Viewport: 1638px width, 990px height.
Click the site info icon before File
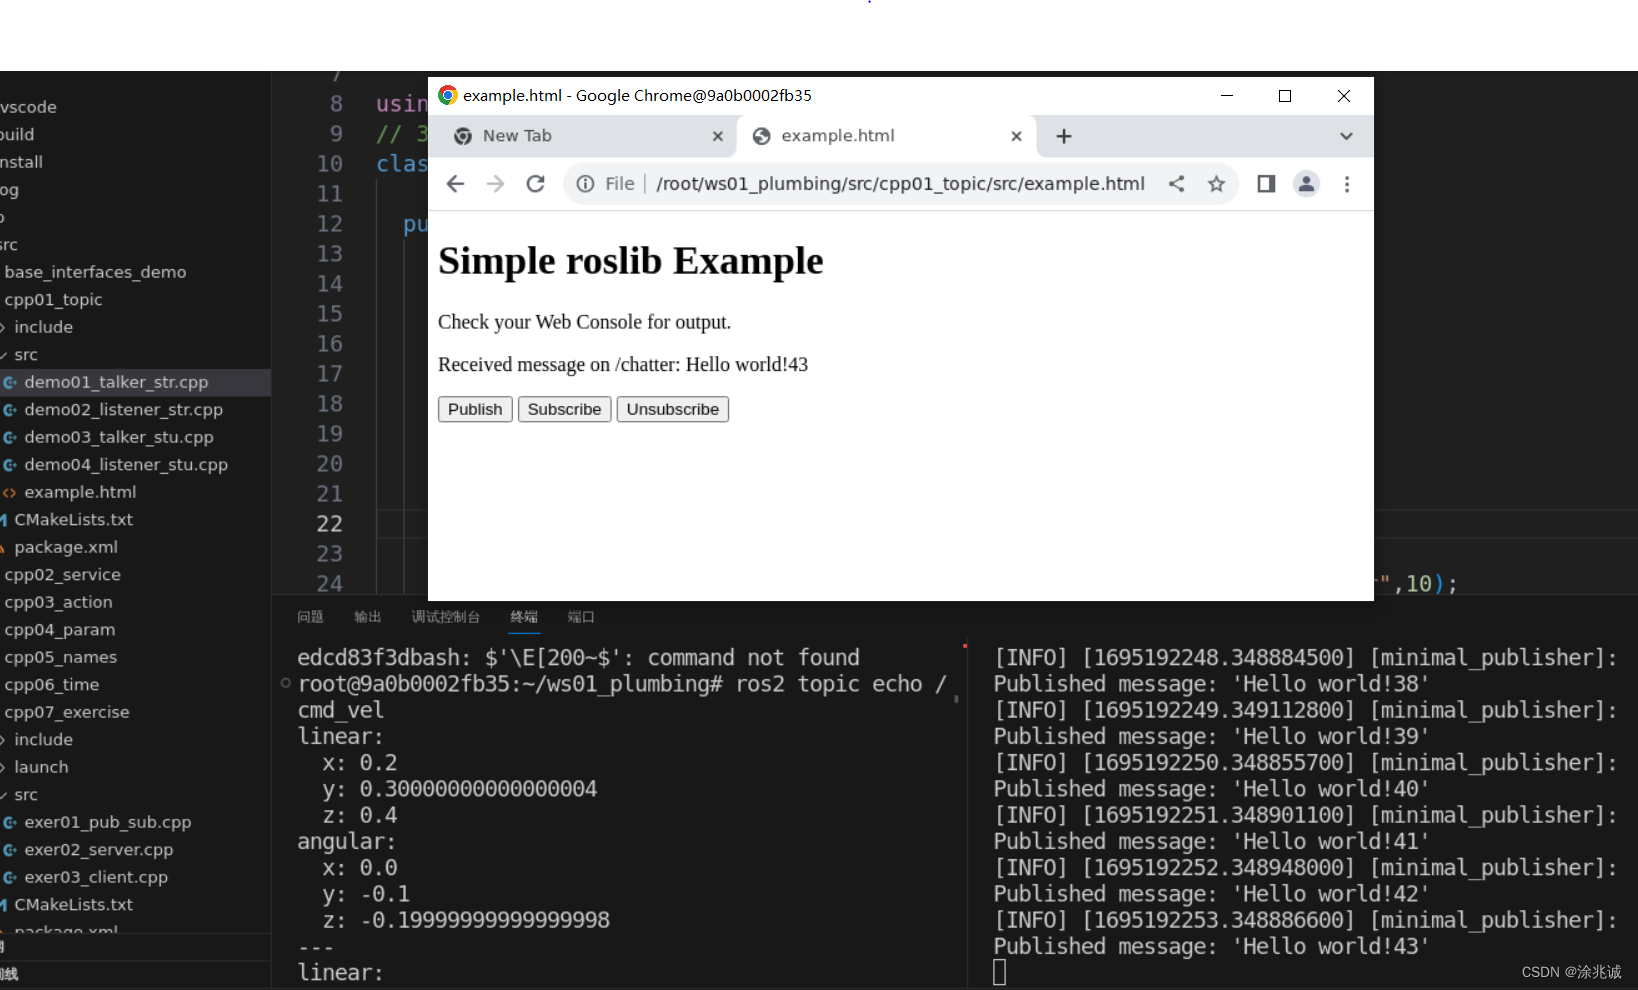pos(585,184)
